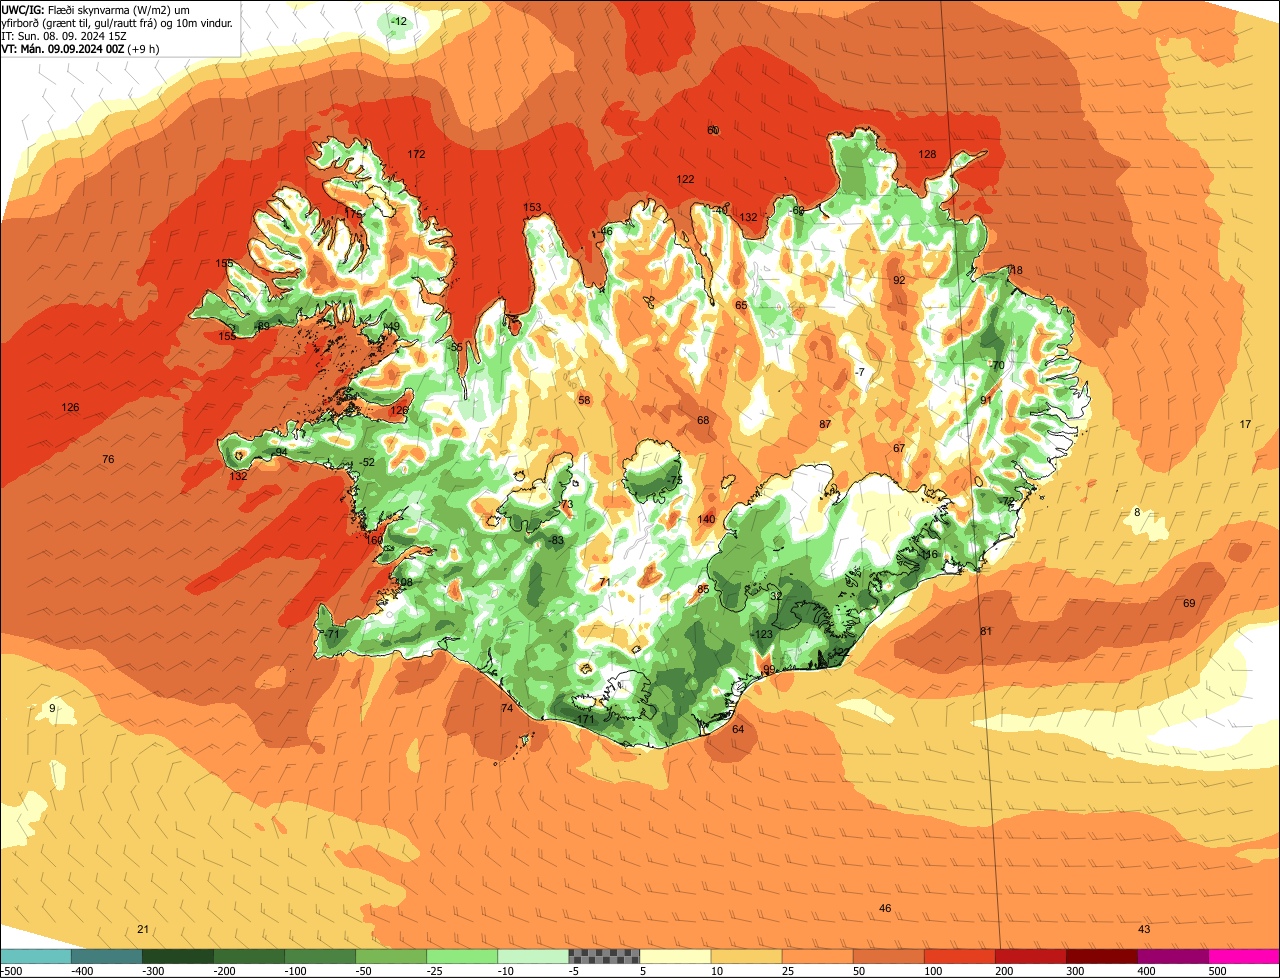Image resolution: width=1280 pixels, height=978 pixels.
Task: Click the map value '92' in the northeast highlands
Action: 899,280
